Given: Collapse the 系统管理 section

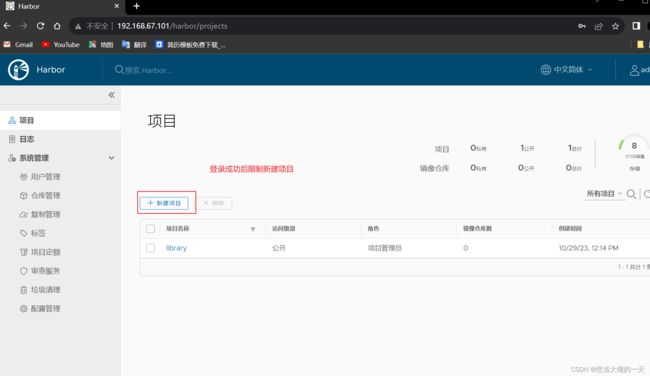Looking at the screenshot, I should [111, 158].
